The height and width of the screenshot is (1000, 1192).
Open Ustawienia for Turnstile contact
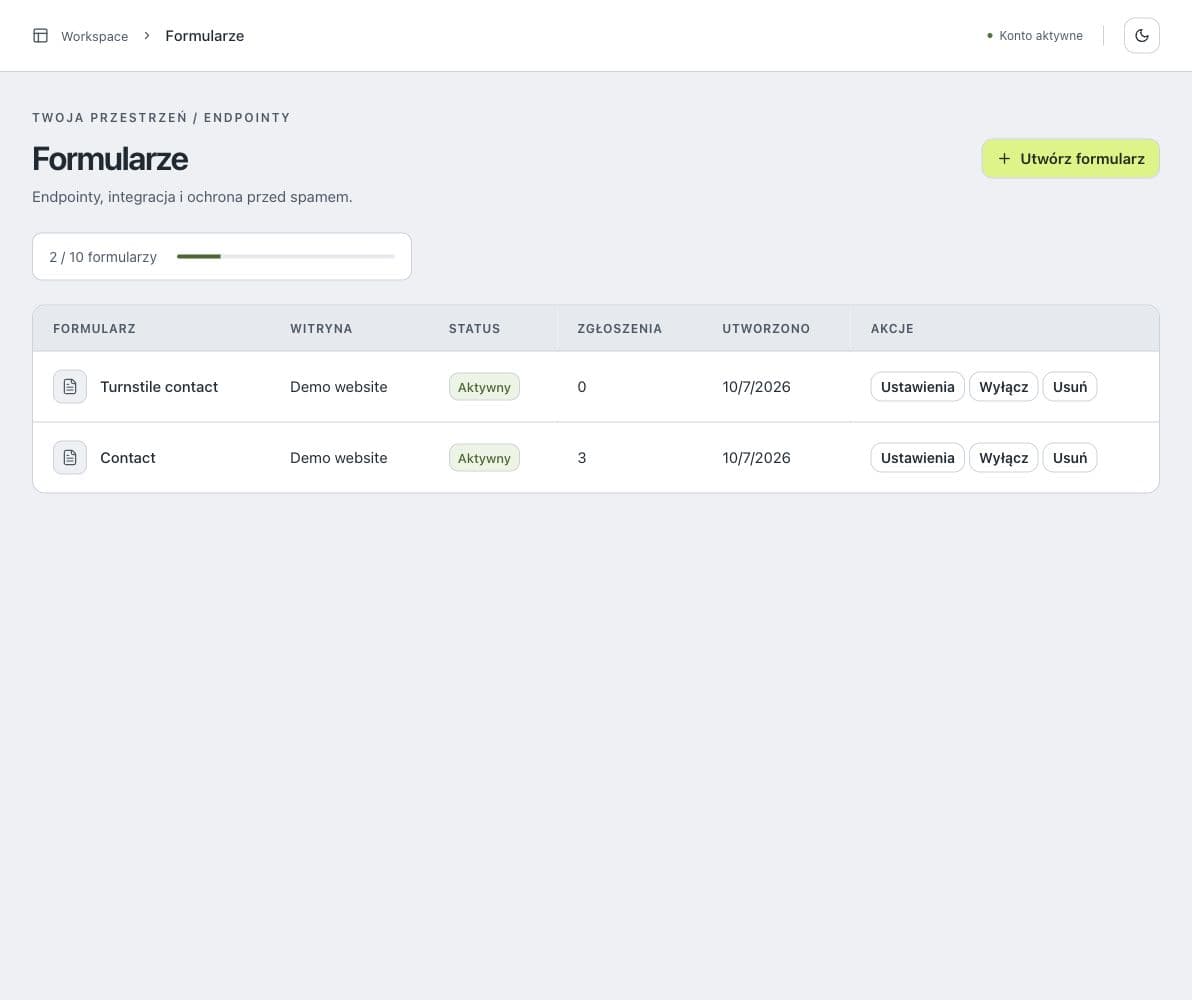(918, 387)
